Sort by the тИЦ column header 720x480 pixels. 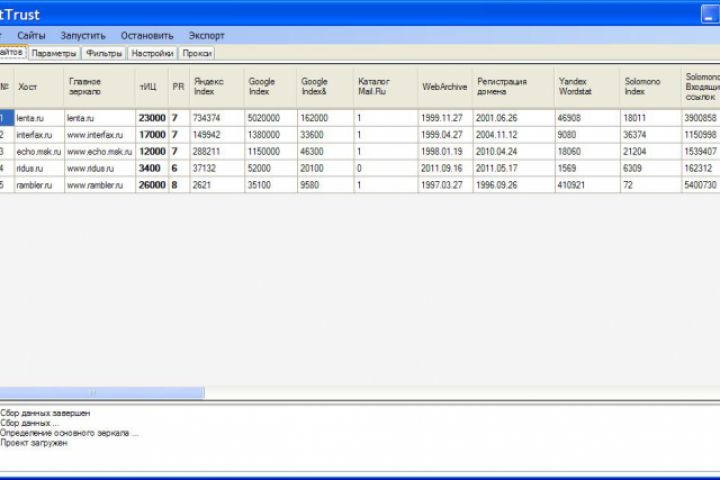click(152, 86)
